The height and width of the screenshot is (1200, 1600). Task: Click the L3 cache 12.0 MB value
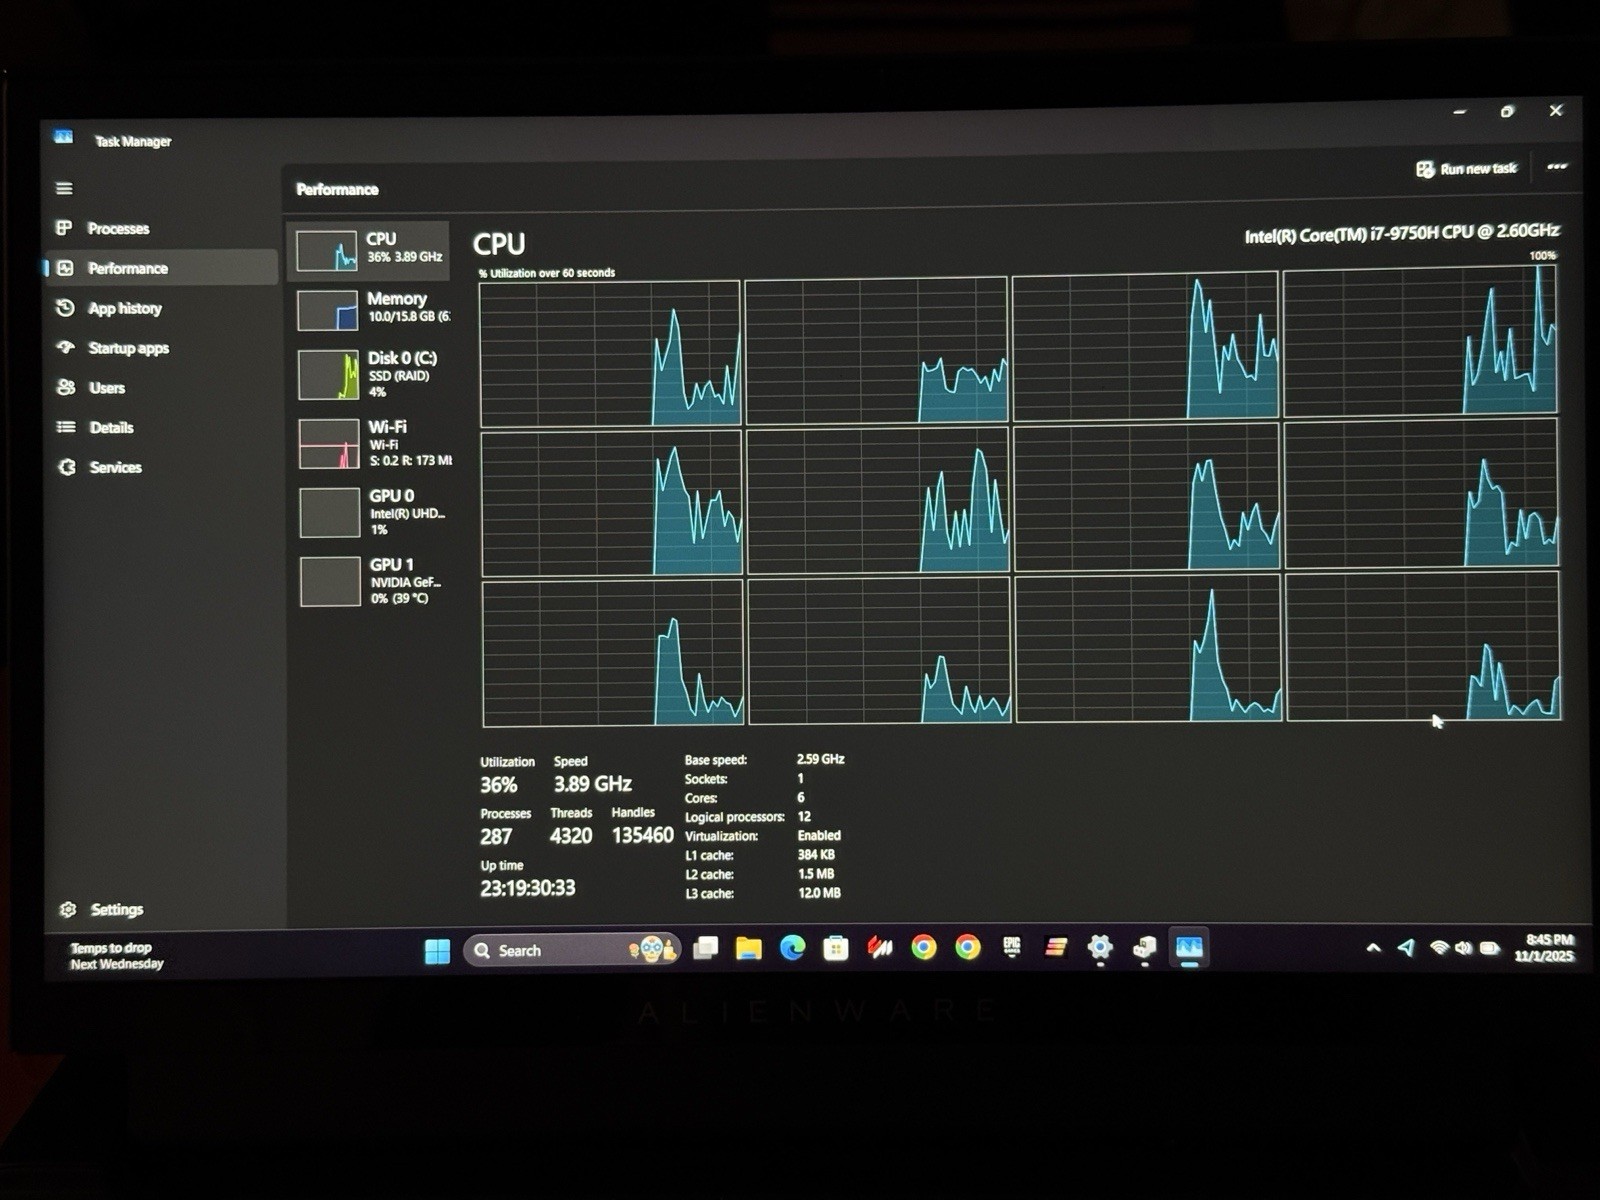tap(819, 893)
